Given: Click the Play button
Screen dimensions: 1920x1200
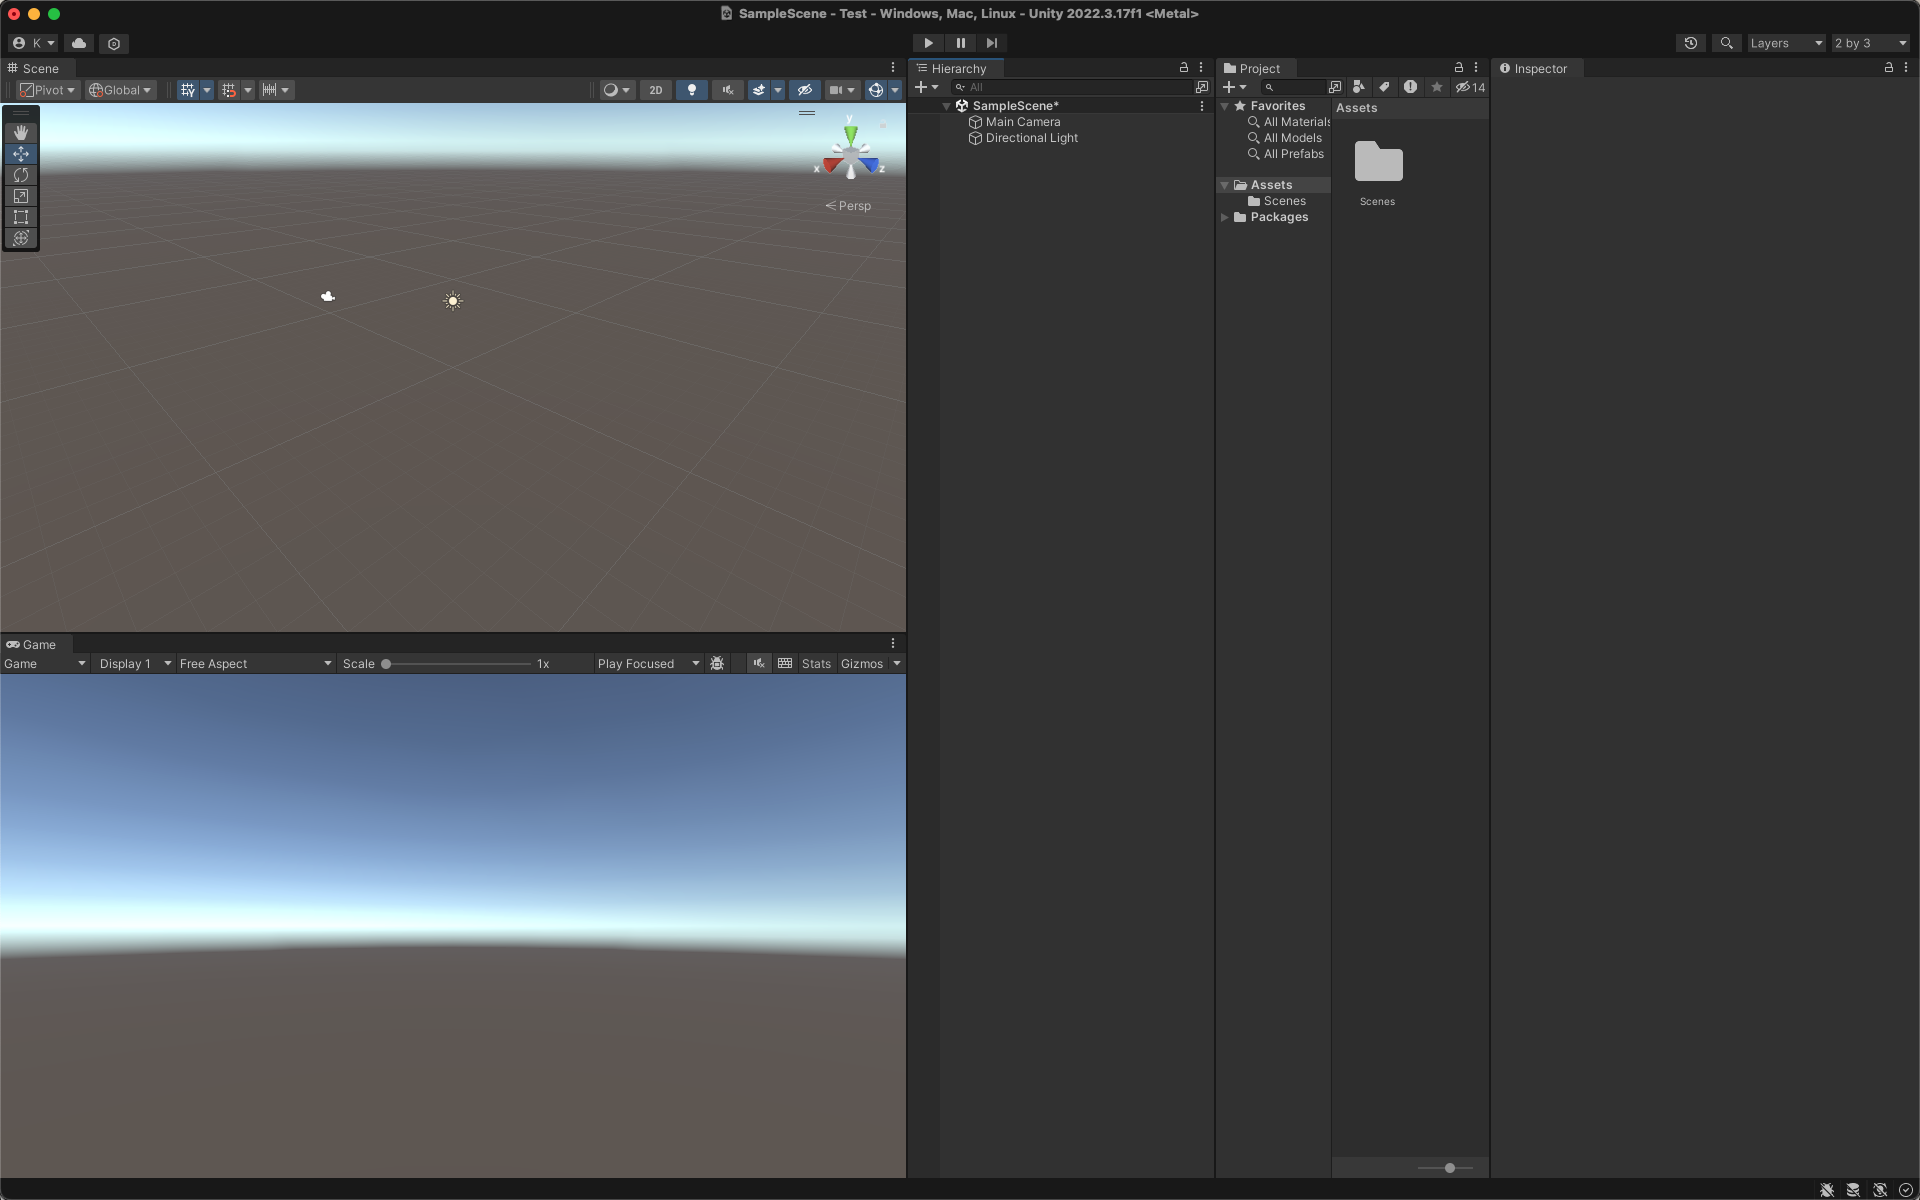Looking at the screenshot, I should click(x=928, y=43).
